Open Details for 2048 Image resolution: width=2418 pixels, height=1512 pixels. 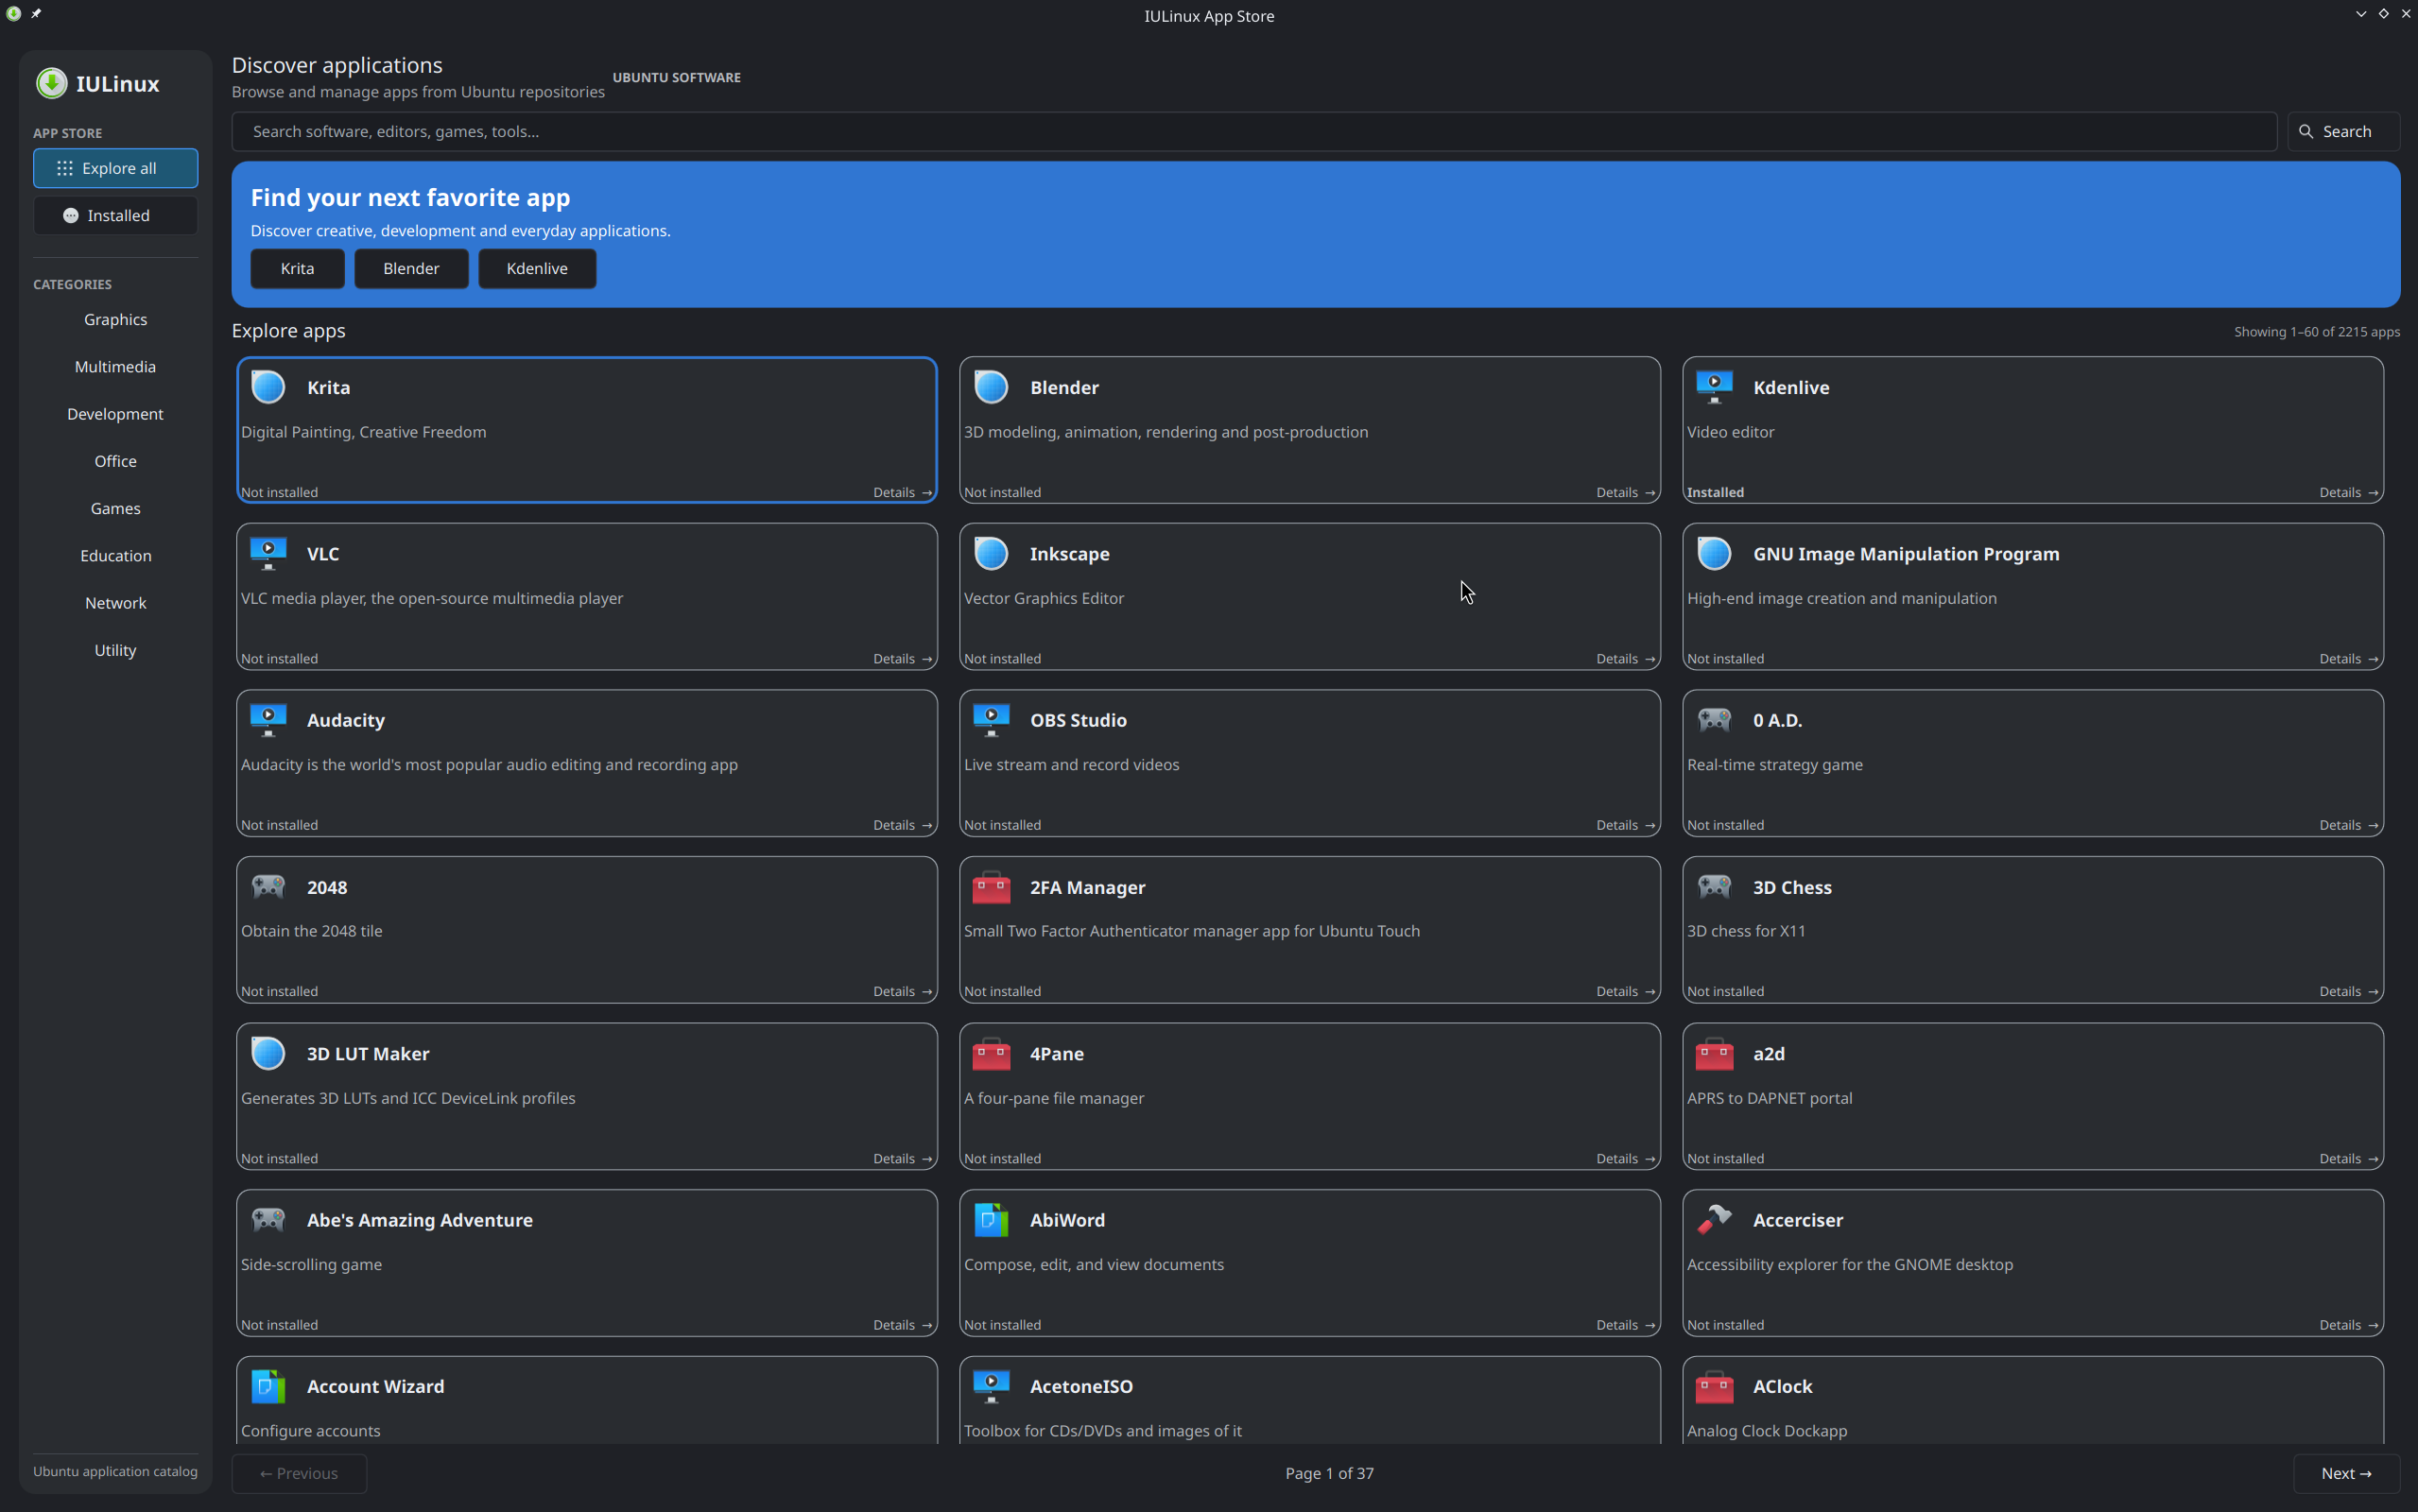click(x=902, y=991)
